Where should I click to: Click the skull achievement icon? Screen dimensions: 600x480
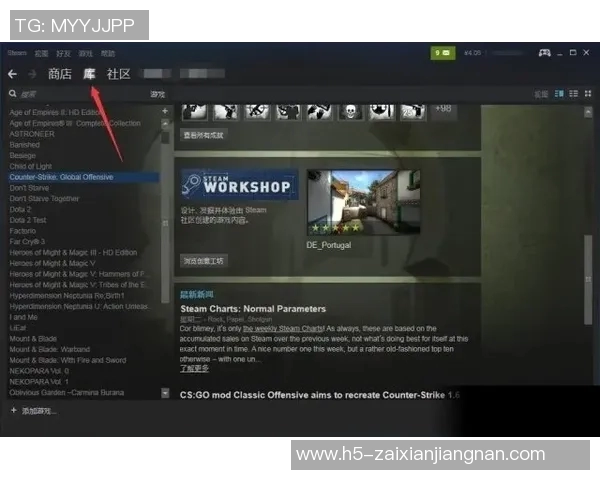[x=350, y=110]
